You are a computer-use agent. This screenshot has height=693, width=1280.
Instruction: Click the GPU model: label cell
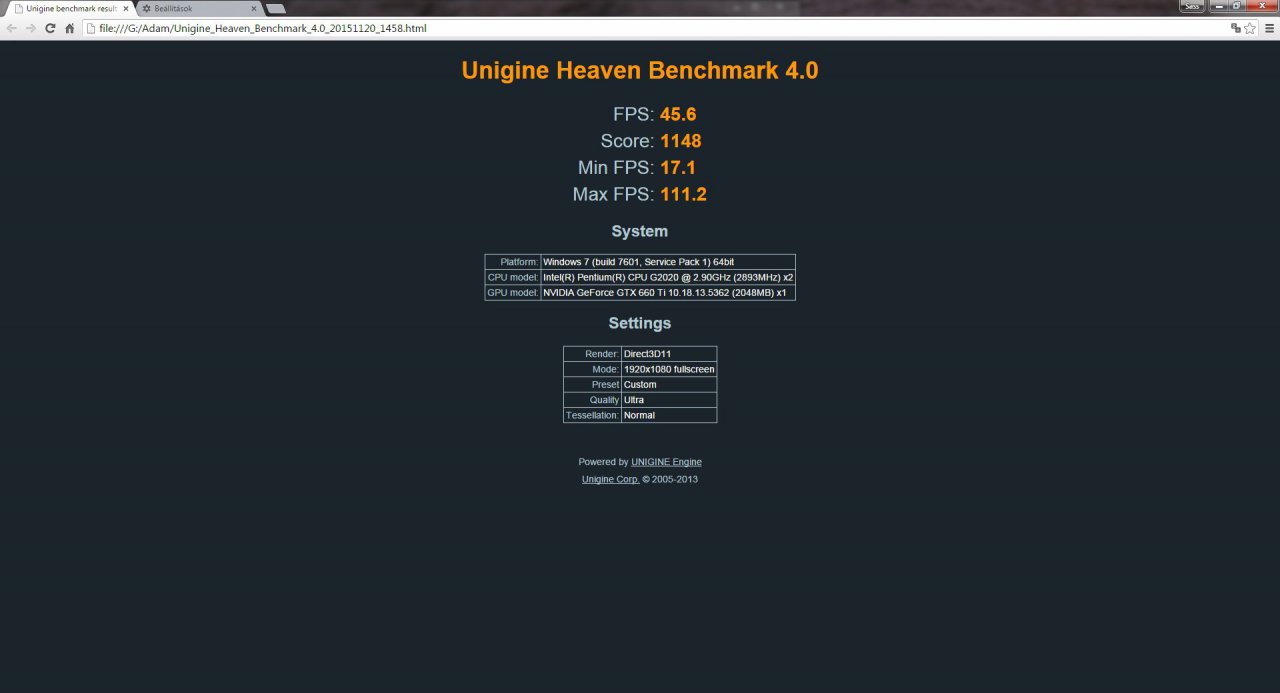[513, 293]
